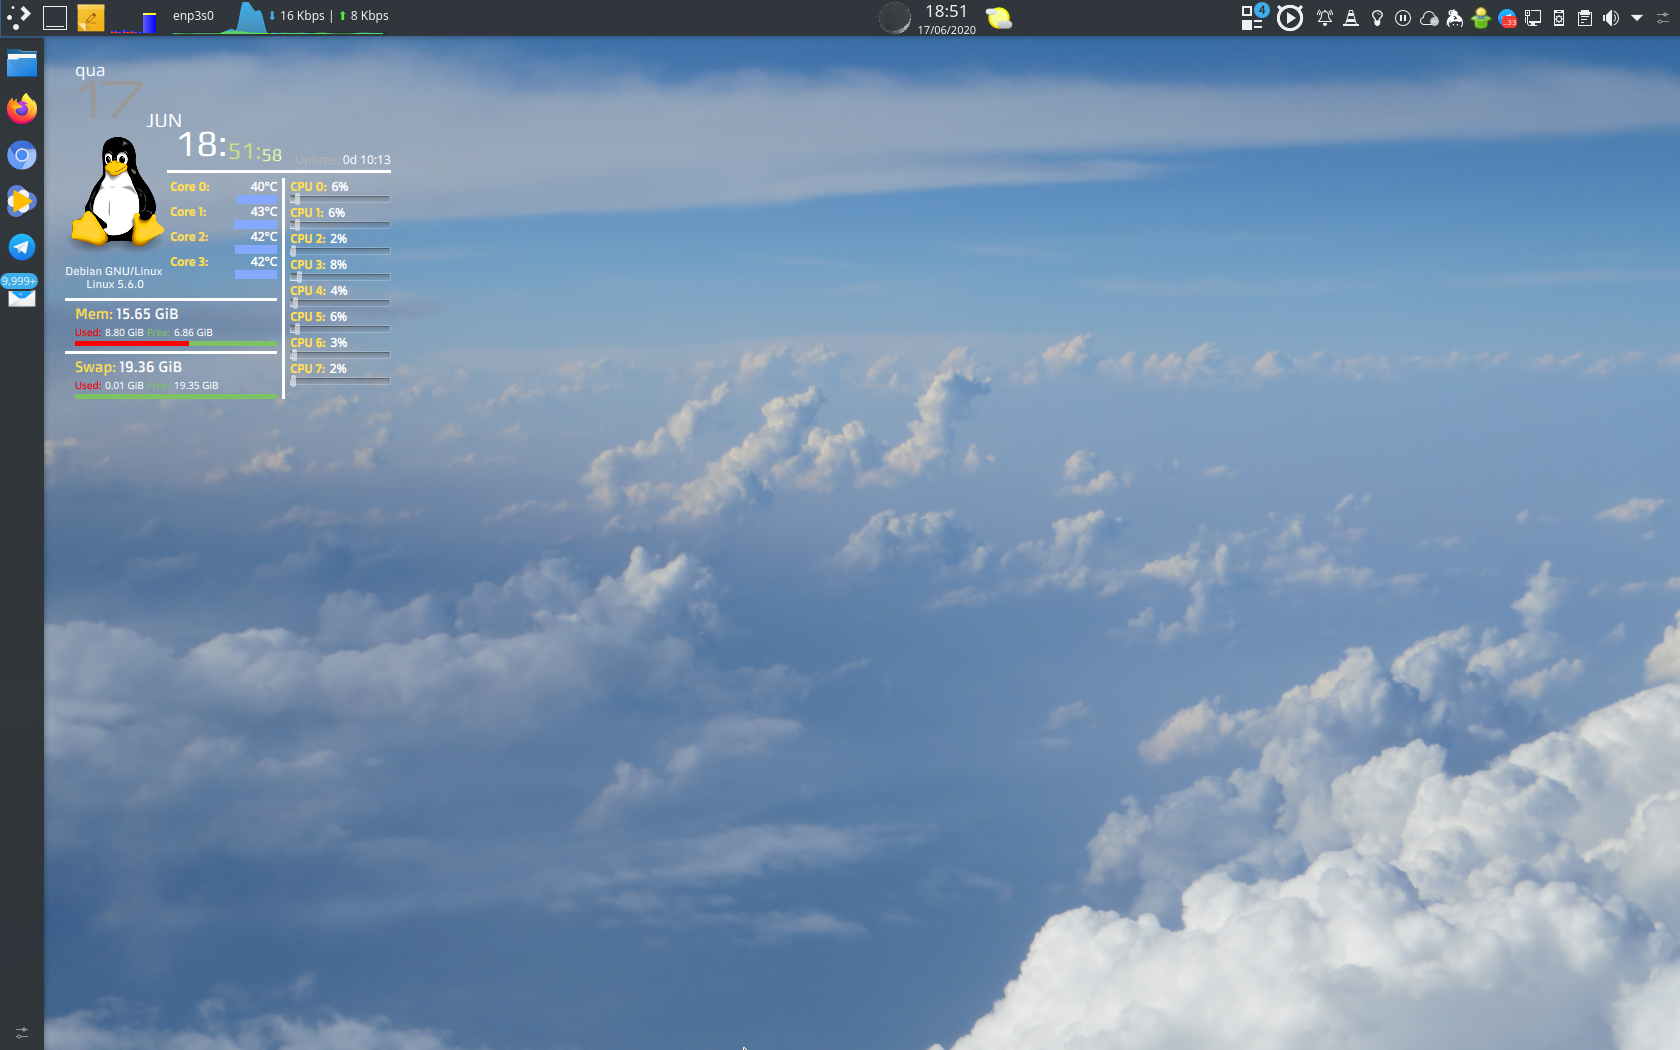Click the "CPU 7: 2%" text

click(x=319, y=369)
